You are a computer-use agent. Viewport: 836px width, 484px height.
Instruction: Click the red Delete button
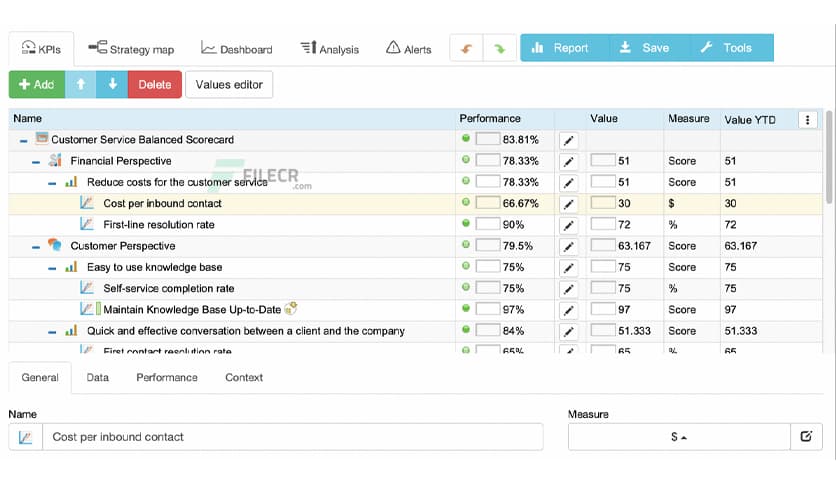155,84
